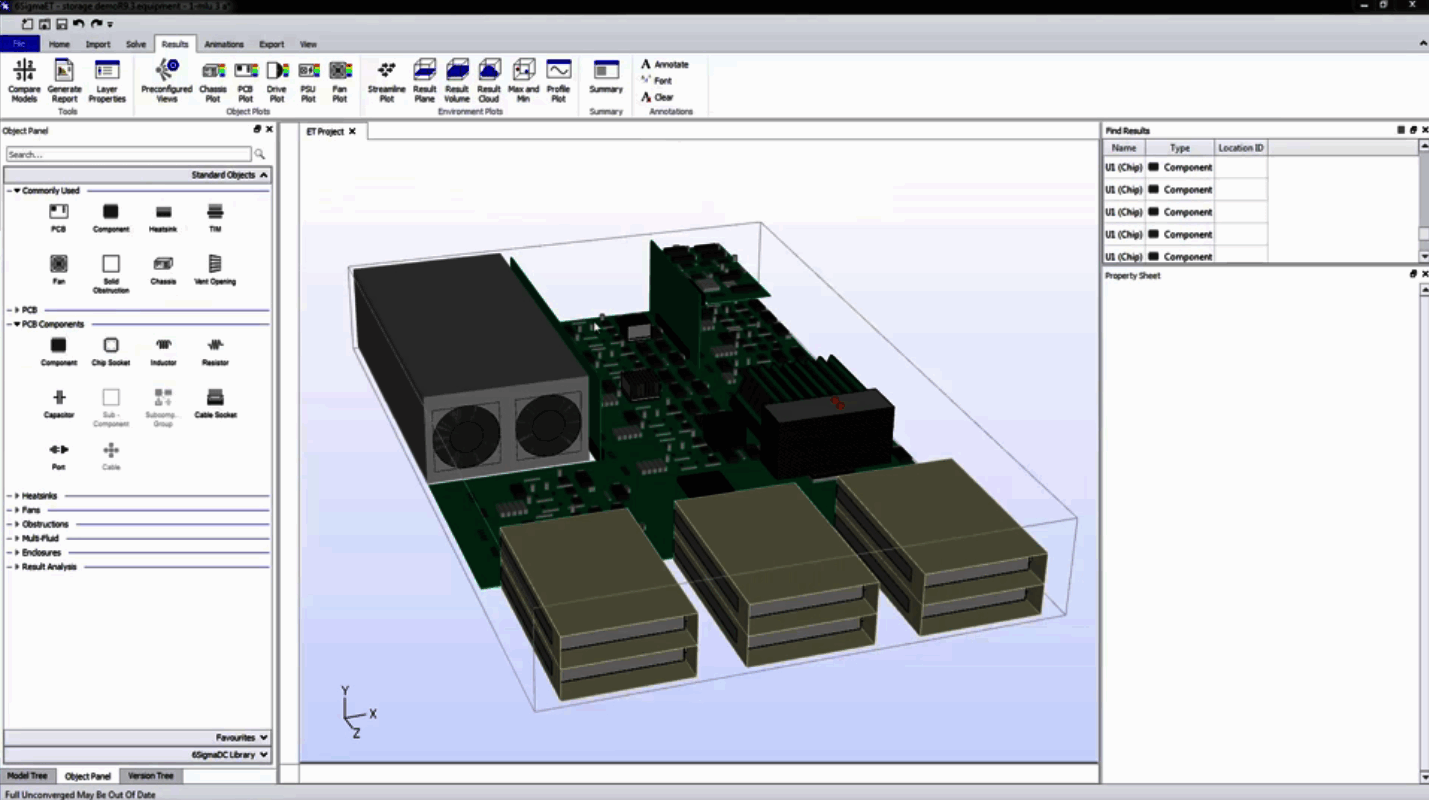
Task: Insert a Result Plane
Action: click(x=424, y=80)
